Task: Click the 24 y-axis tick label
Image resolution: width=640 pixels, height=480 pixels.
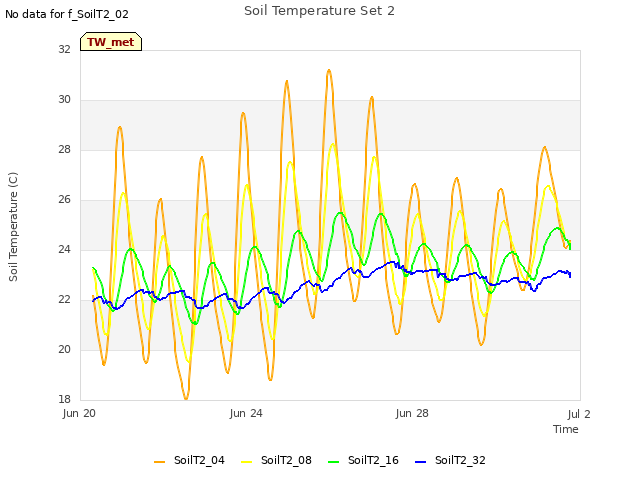Action: coord(64,249)
